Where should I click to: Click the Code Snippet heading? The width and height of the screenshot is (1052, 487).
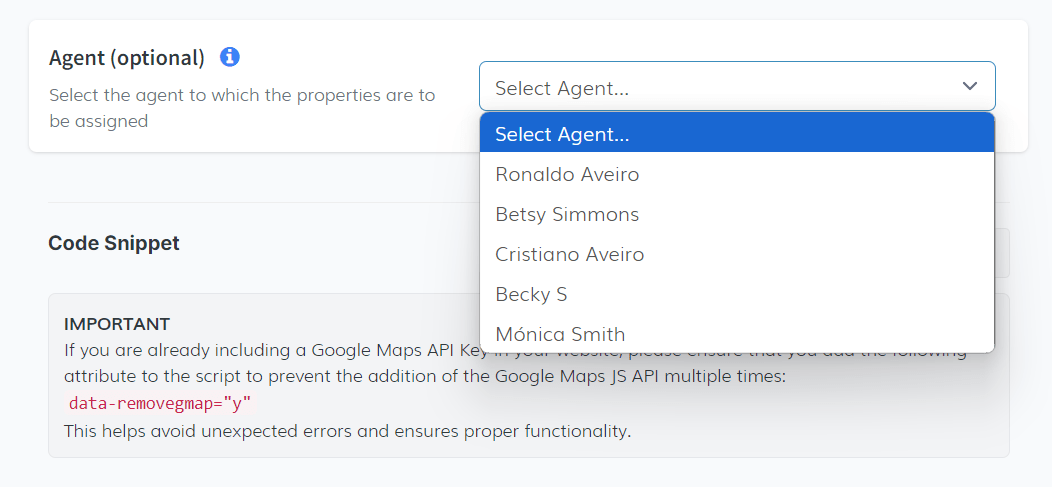(114, 243)
